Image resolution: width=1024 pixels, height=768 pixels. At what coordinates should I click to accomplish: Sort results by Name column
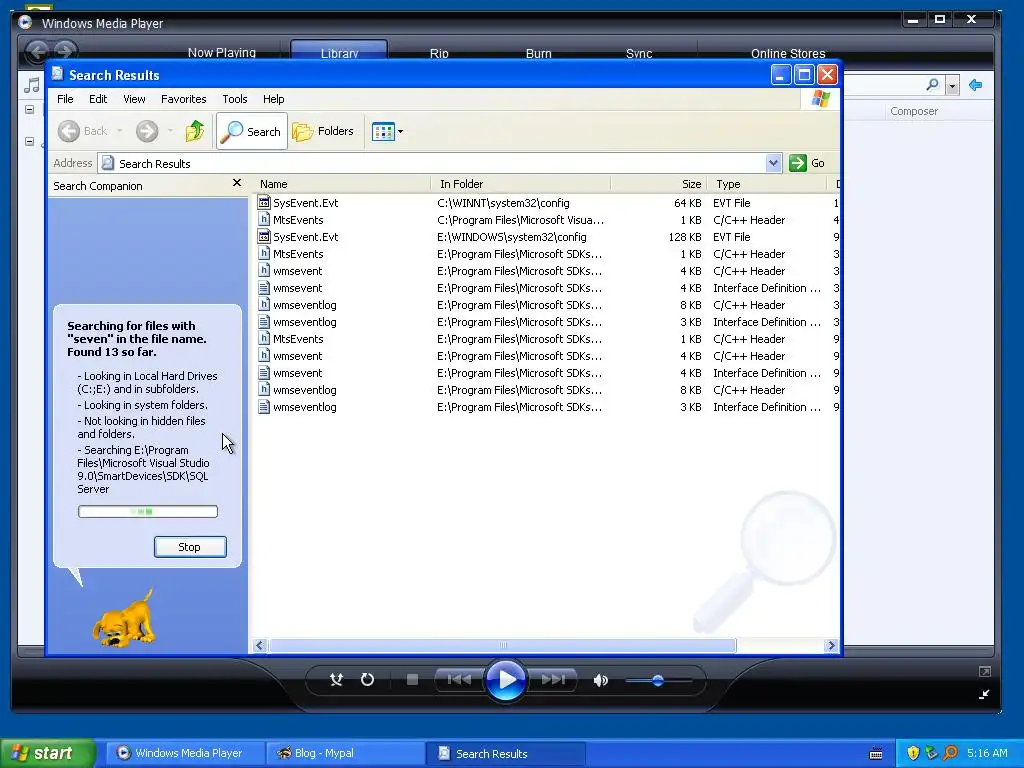point(342,184)
